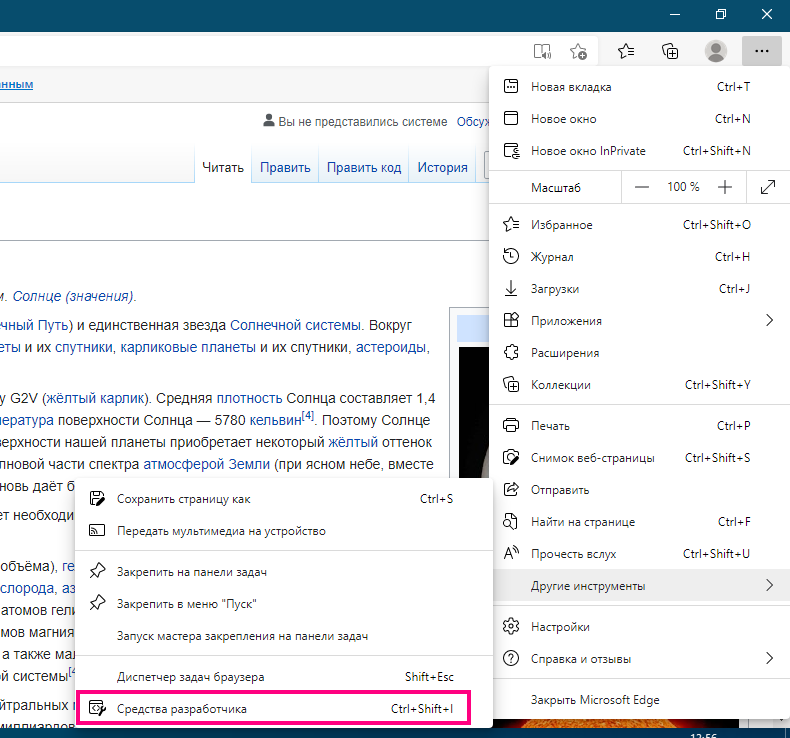The image size is (790, 738).
Task: Open the Collections toolbar icon
Action: 671,51
